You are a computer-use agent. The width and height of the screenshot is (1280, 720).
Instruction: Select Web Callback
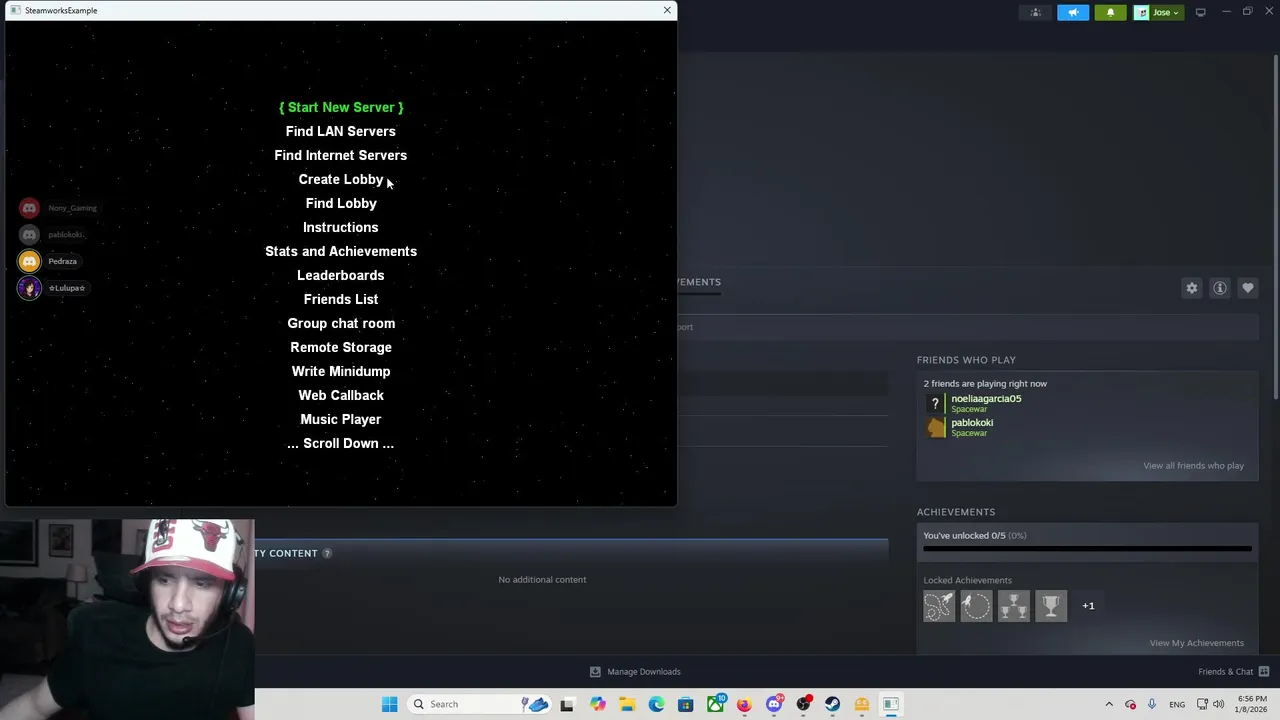[x=341, y=395]
